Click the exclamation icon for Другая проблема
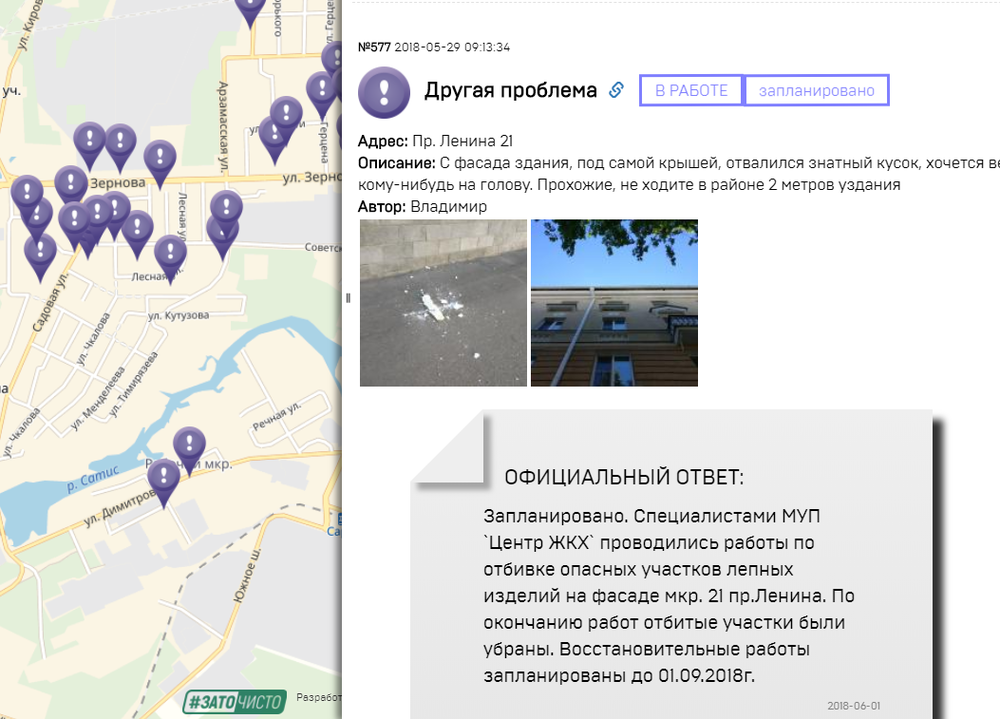Image resolution: width=1000 pixels, height=719 pixels. tap(386, 90)
